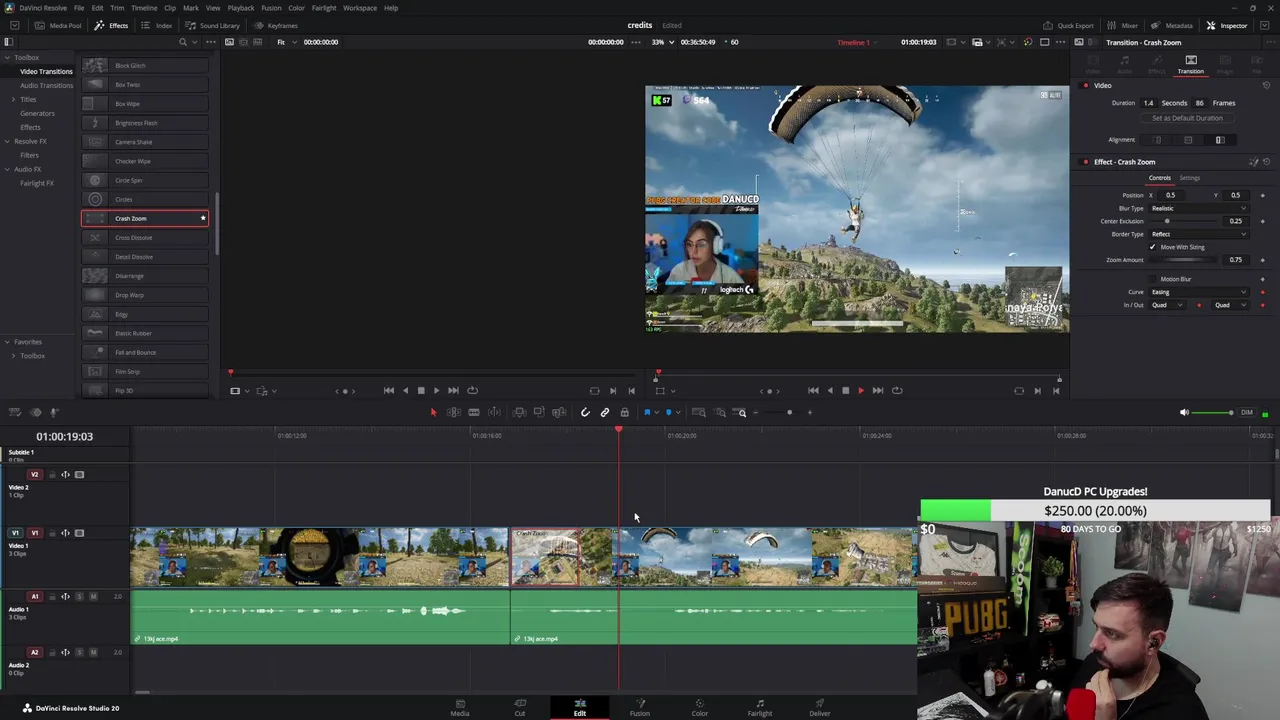This screenshot has height=720, width=1280.
Task: Open the Fairlight menu
Action: tap(324, 8)
